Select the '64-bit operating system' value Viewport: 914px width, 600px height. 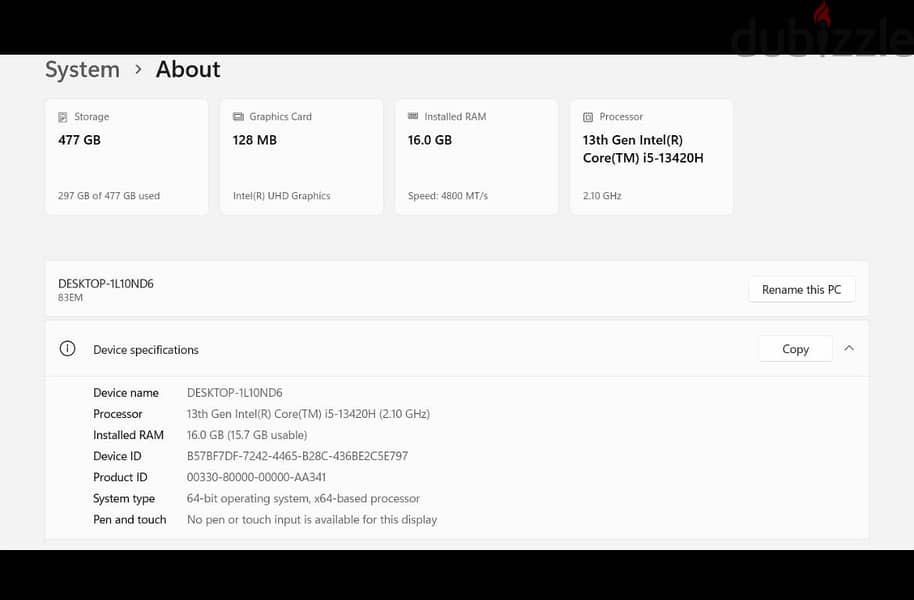[303, 499]
